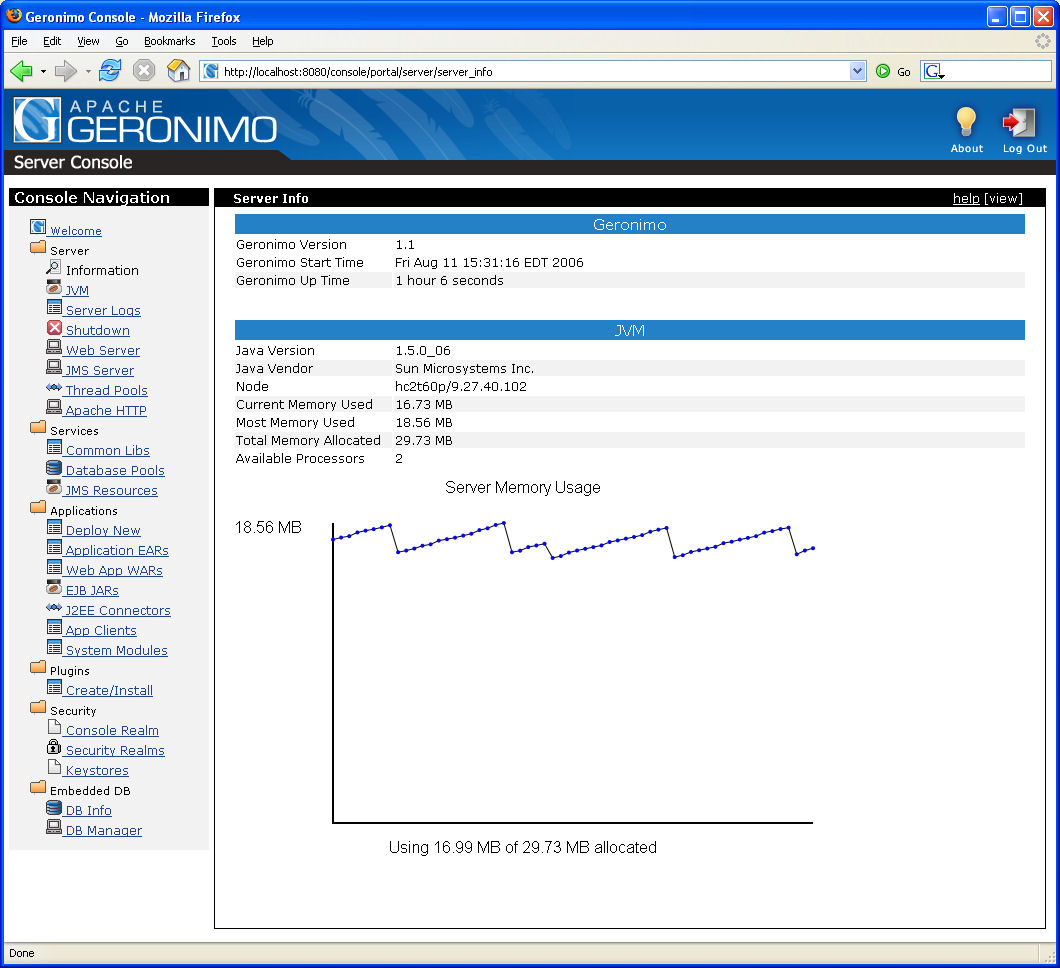The height and width of the screenshot is (968, 1060).
Task: Open the Common Libs link
Action: click(107, 450)
